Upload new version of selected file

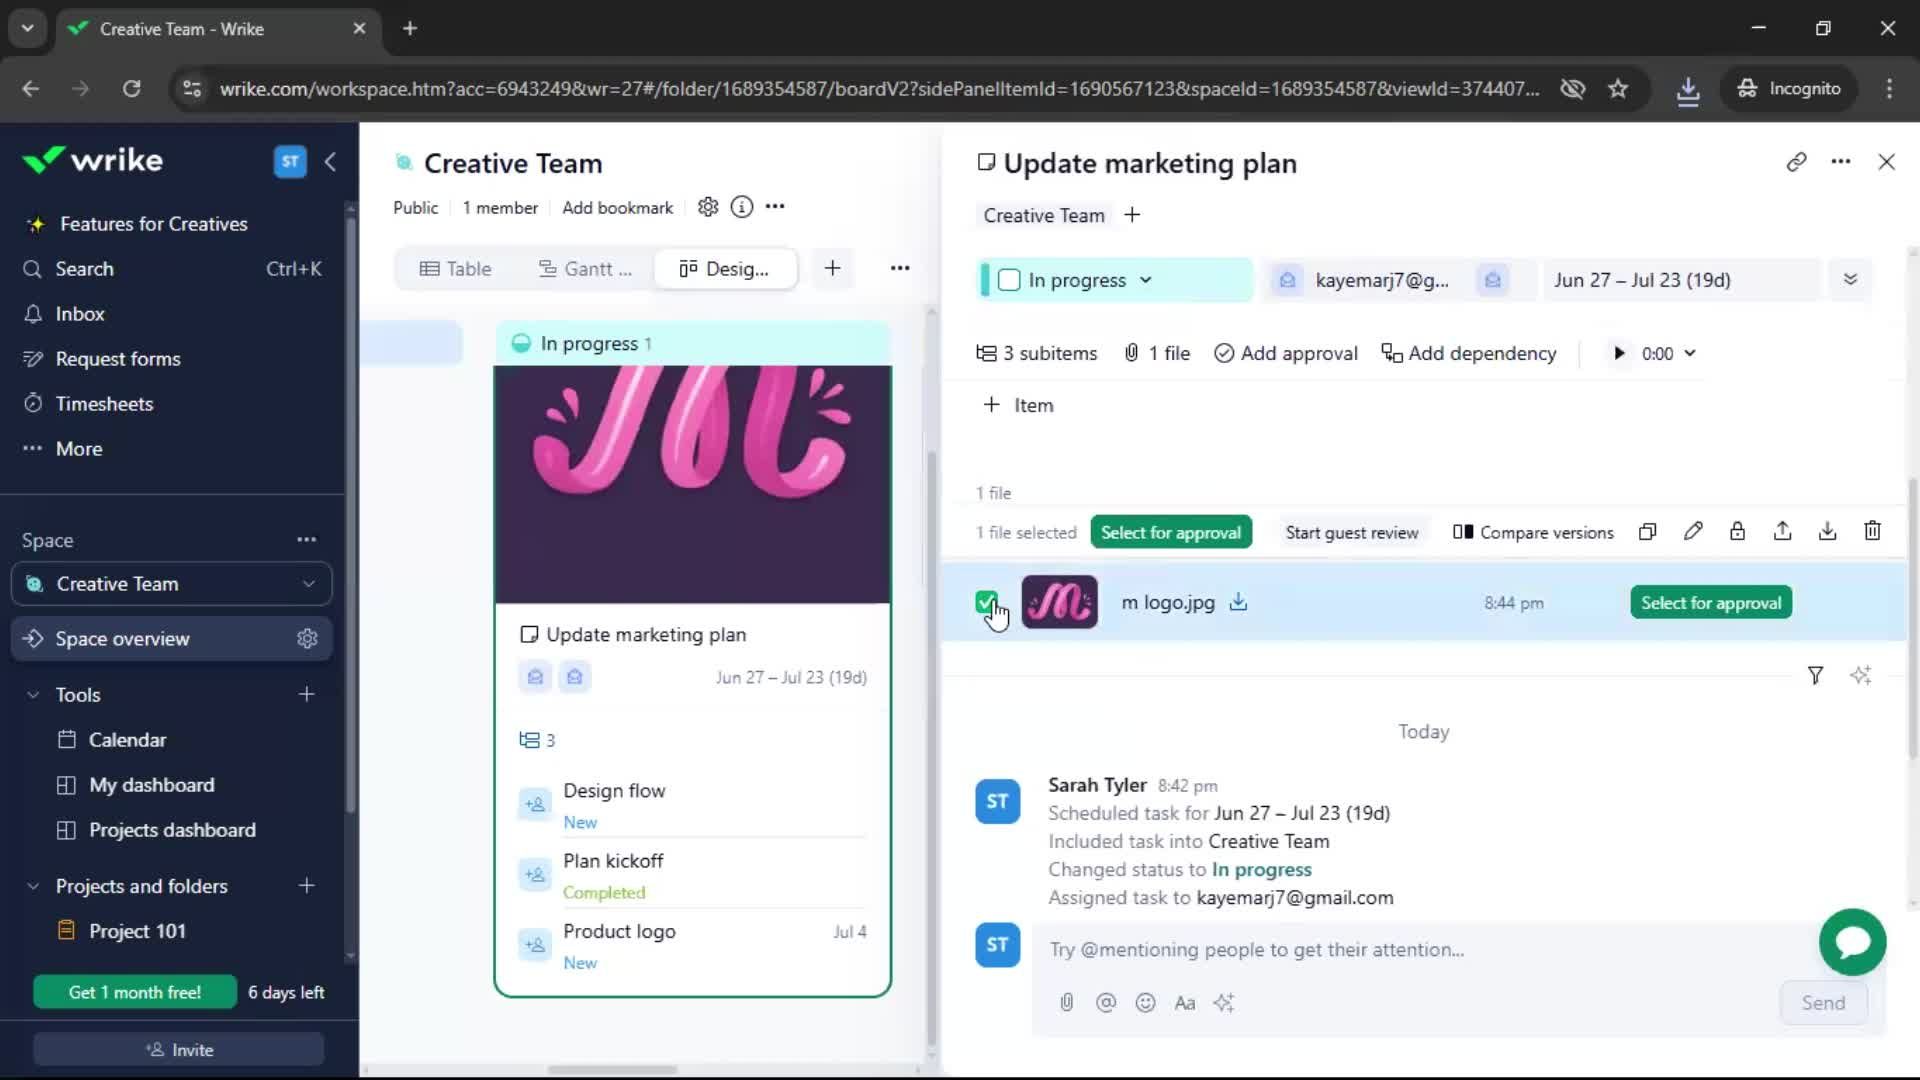click(1782, 532)
